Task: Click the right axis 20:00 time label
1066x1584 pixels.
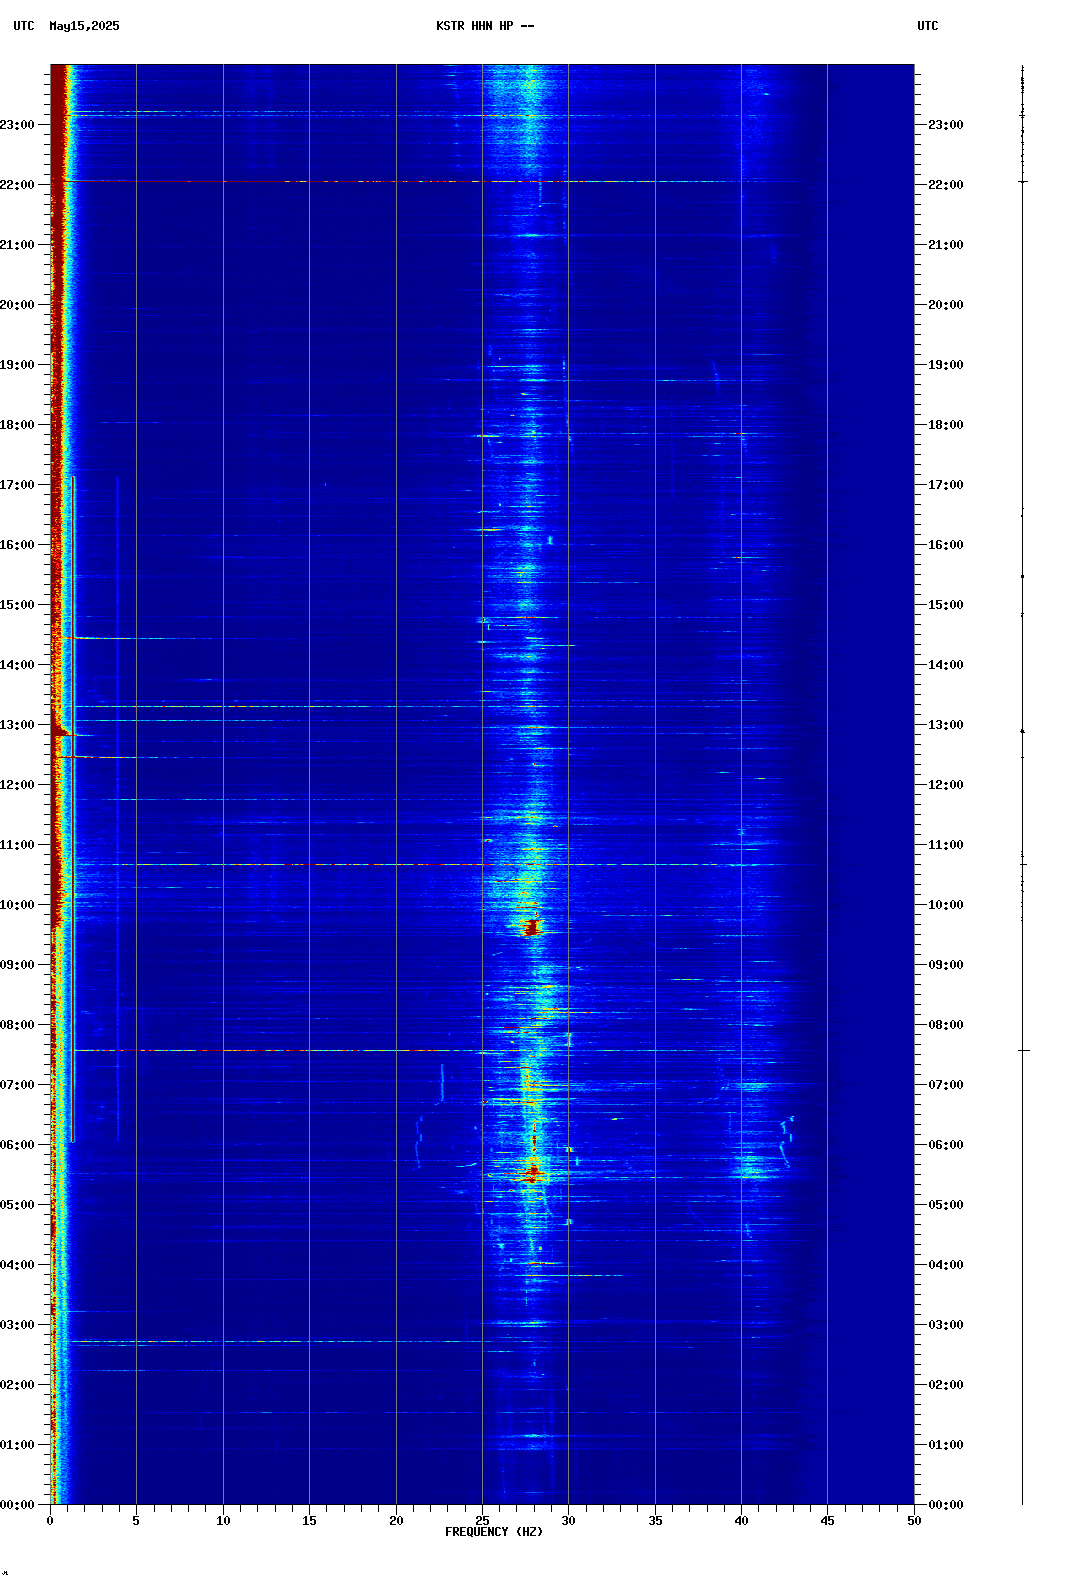Action: 946,305
